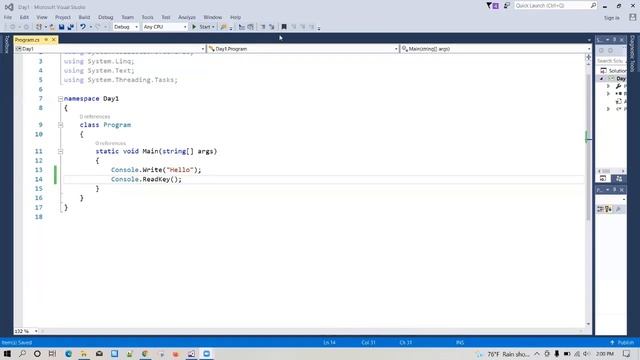Open the Build menu

click(x=84, y=17)
